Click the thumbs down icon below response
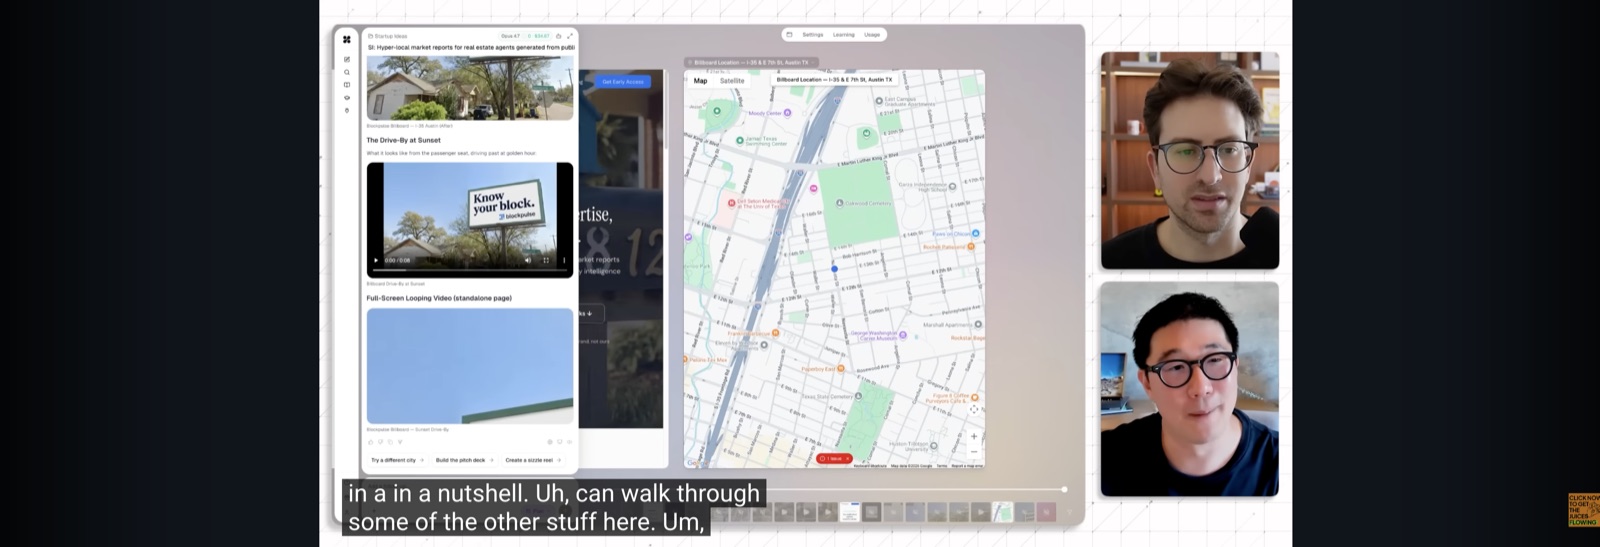 pyautogui.click(x=379, y=441)
